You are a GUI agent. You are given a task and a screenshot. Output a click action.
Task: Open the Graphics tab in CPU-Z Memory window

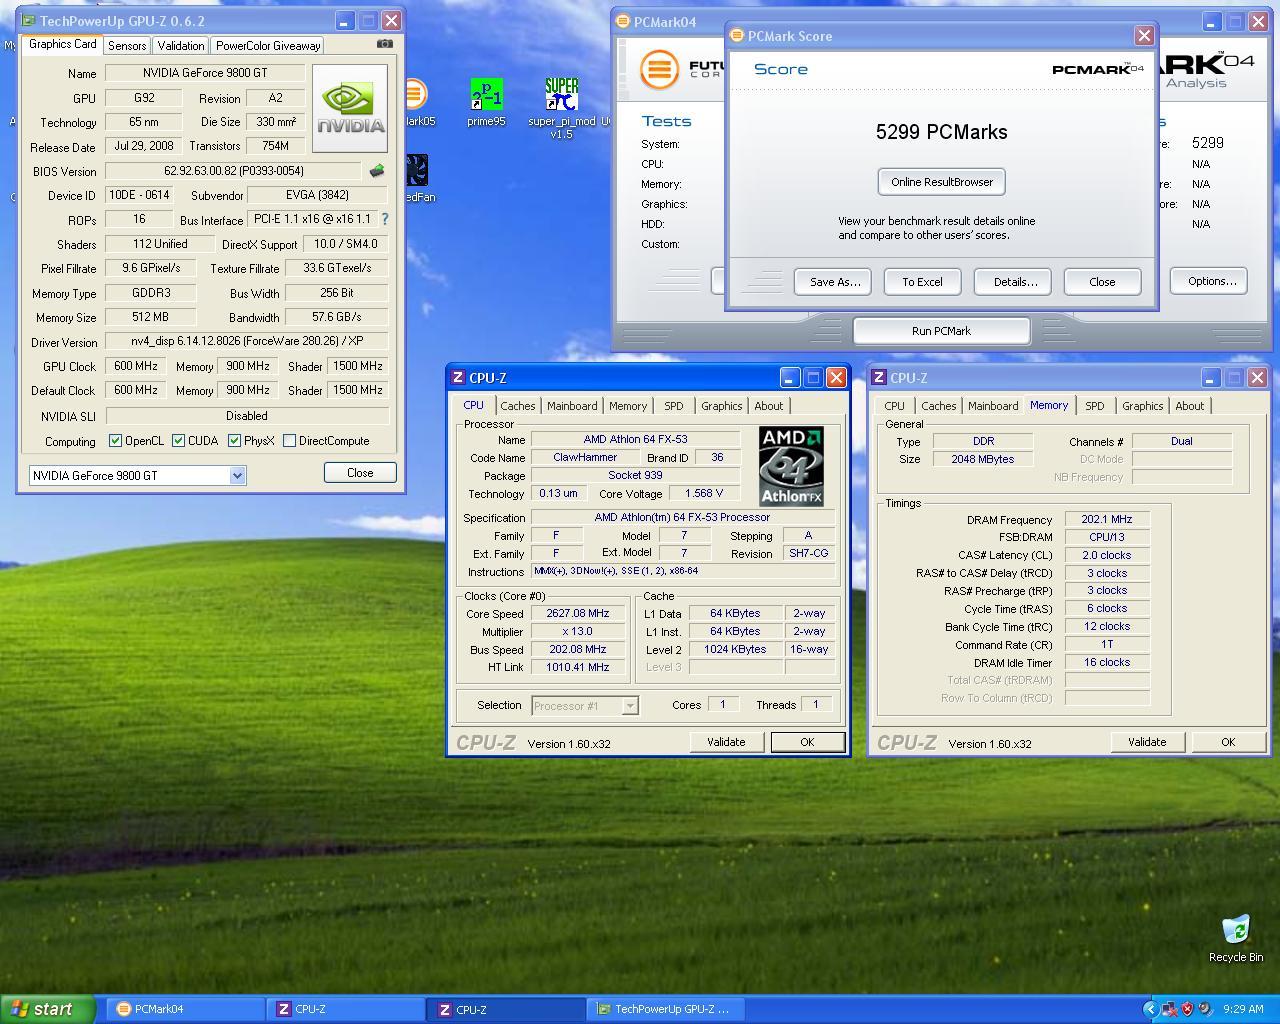1142,406
